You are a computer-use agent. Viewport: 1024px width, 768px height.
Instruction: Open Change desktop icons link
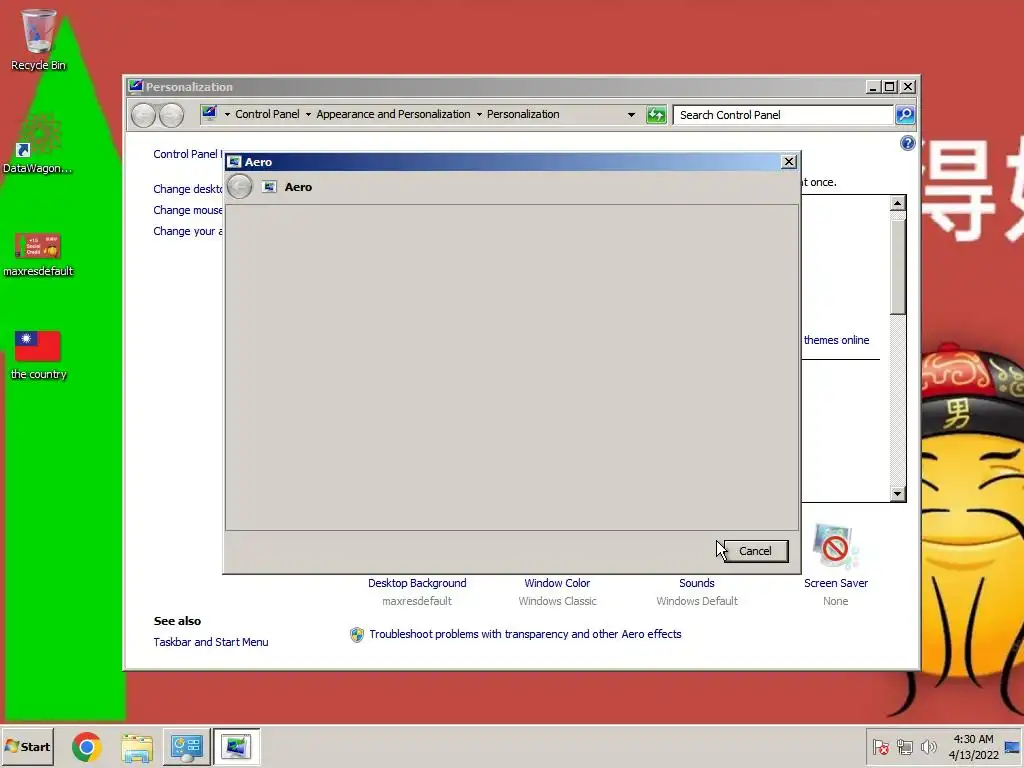point(188,189)
